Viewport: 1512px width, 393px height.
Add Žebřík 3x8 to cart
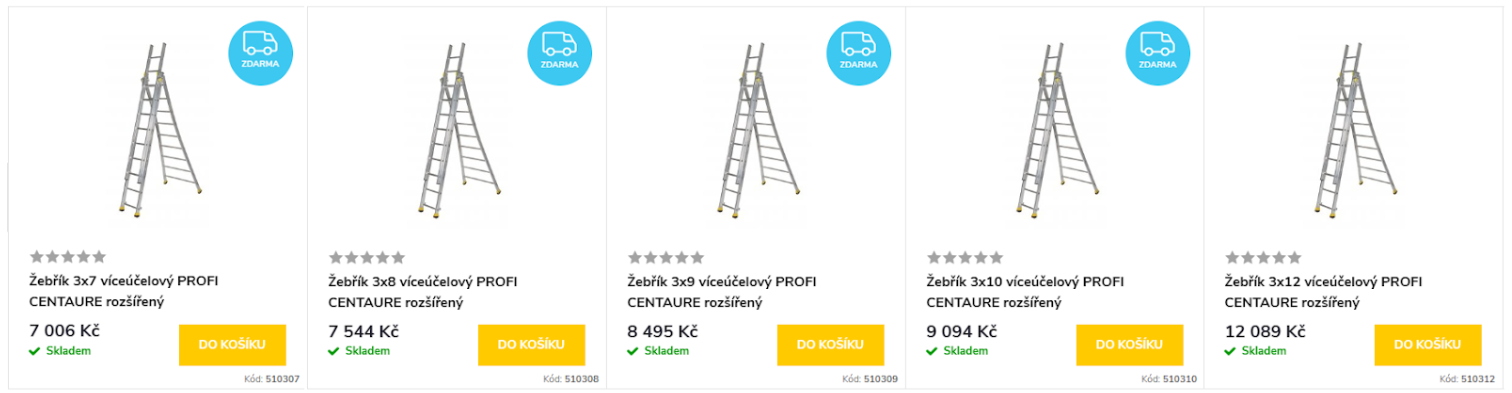531,345
